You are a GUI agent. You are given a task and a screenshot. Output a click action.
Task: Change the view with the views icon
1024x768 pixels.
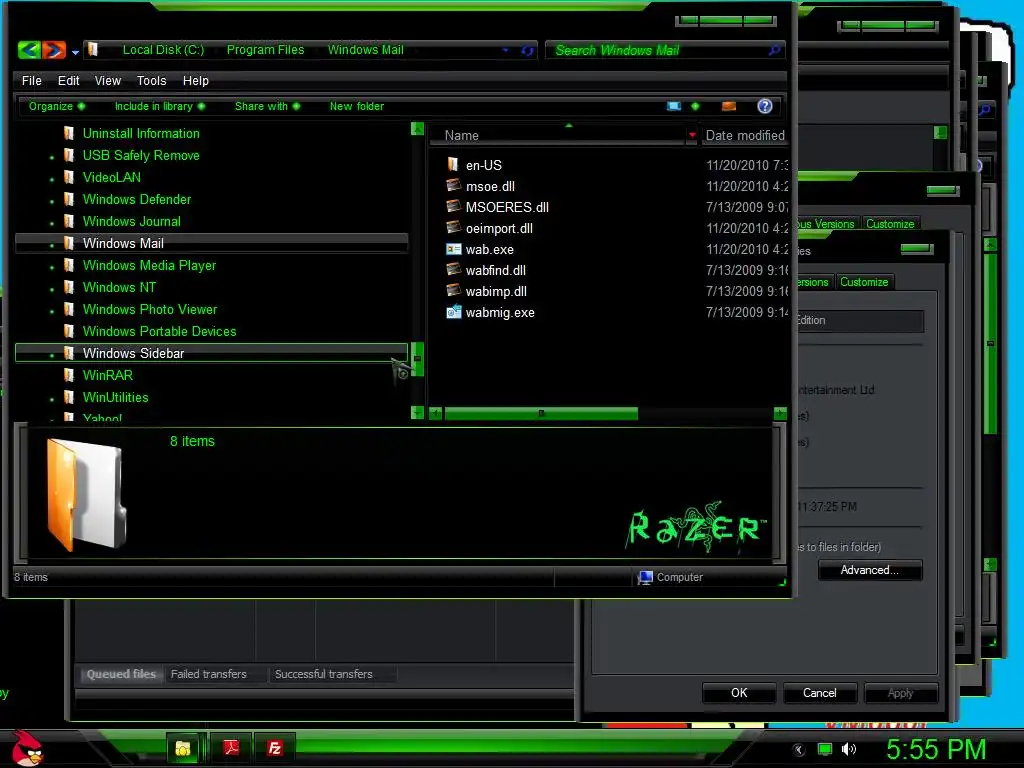click(x=674, y=106)
